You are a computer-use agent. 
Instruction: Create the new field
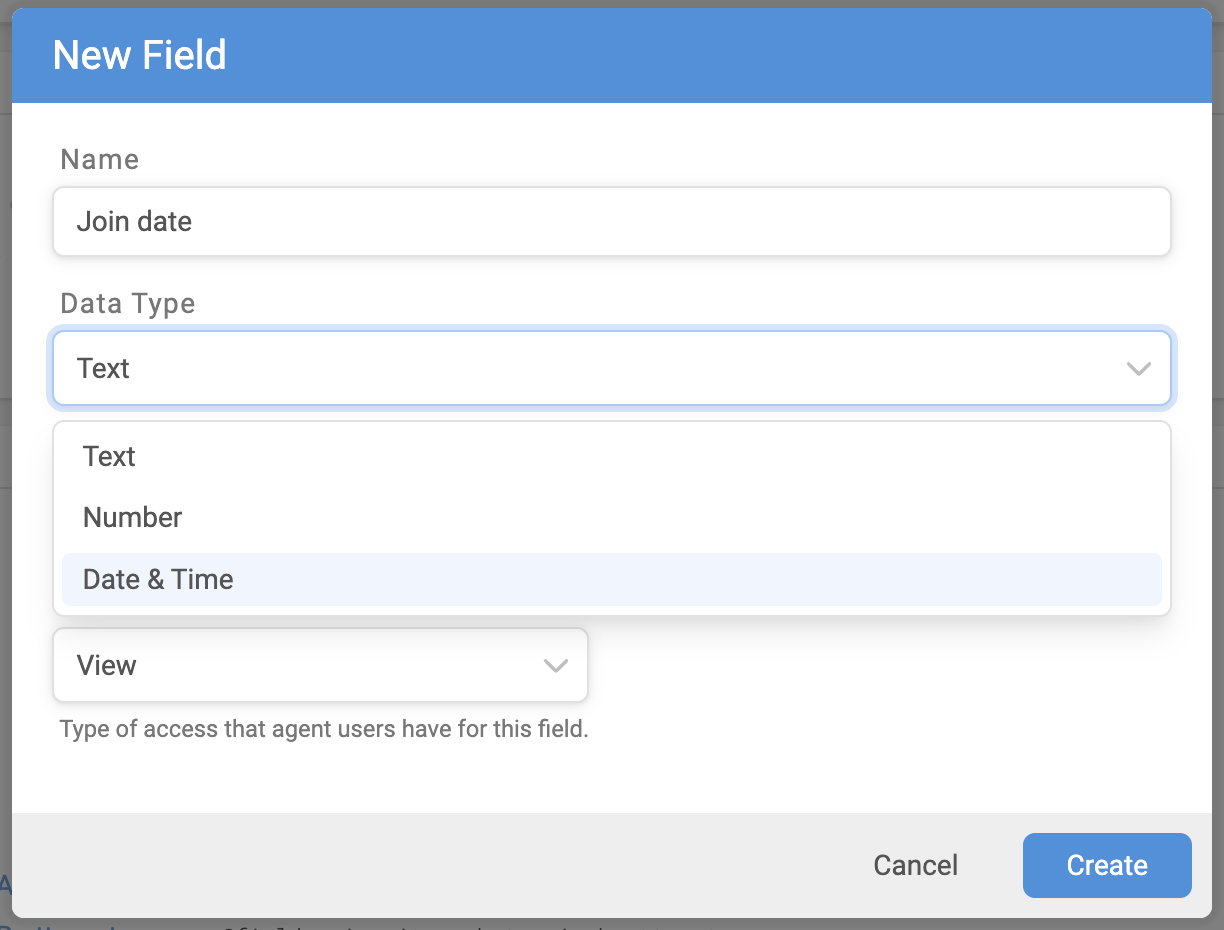[1107, 865]
